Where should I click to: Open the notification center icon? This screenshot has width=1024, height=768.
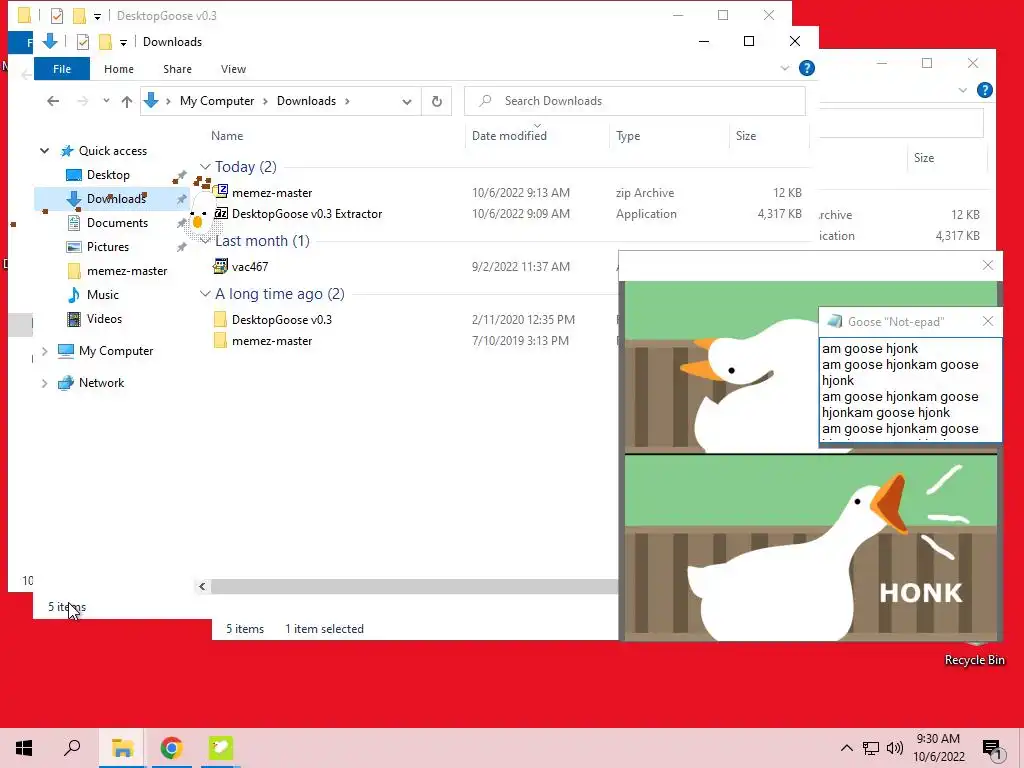coord(991,750)
